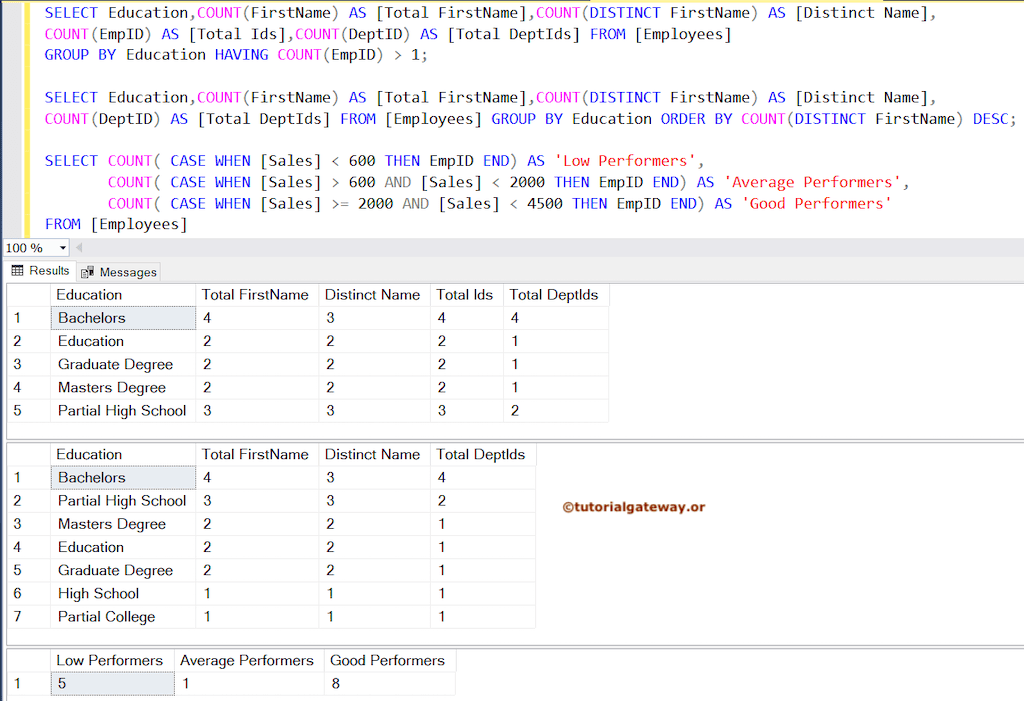Select the Results tab

click(x=42, y=271)
